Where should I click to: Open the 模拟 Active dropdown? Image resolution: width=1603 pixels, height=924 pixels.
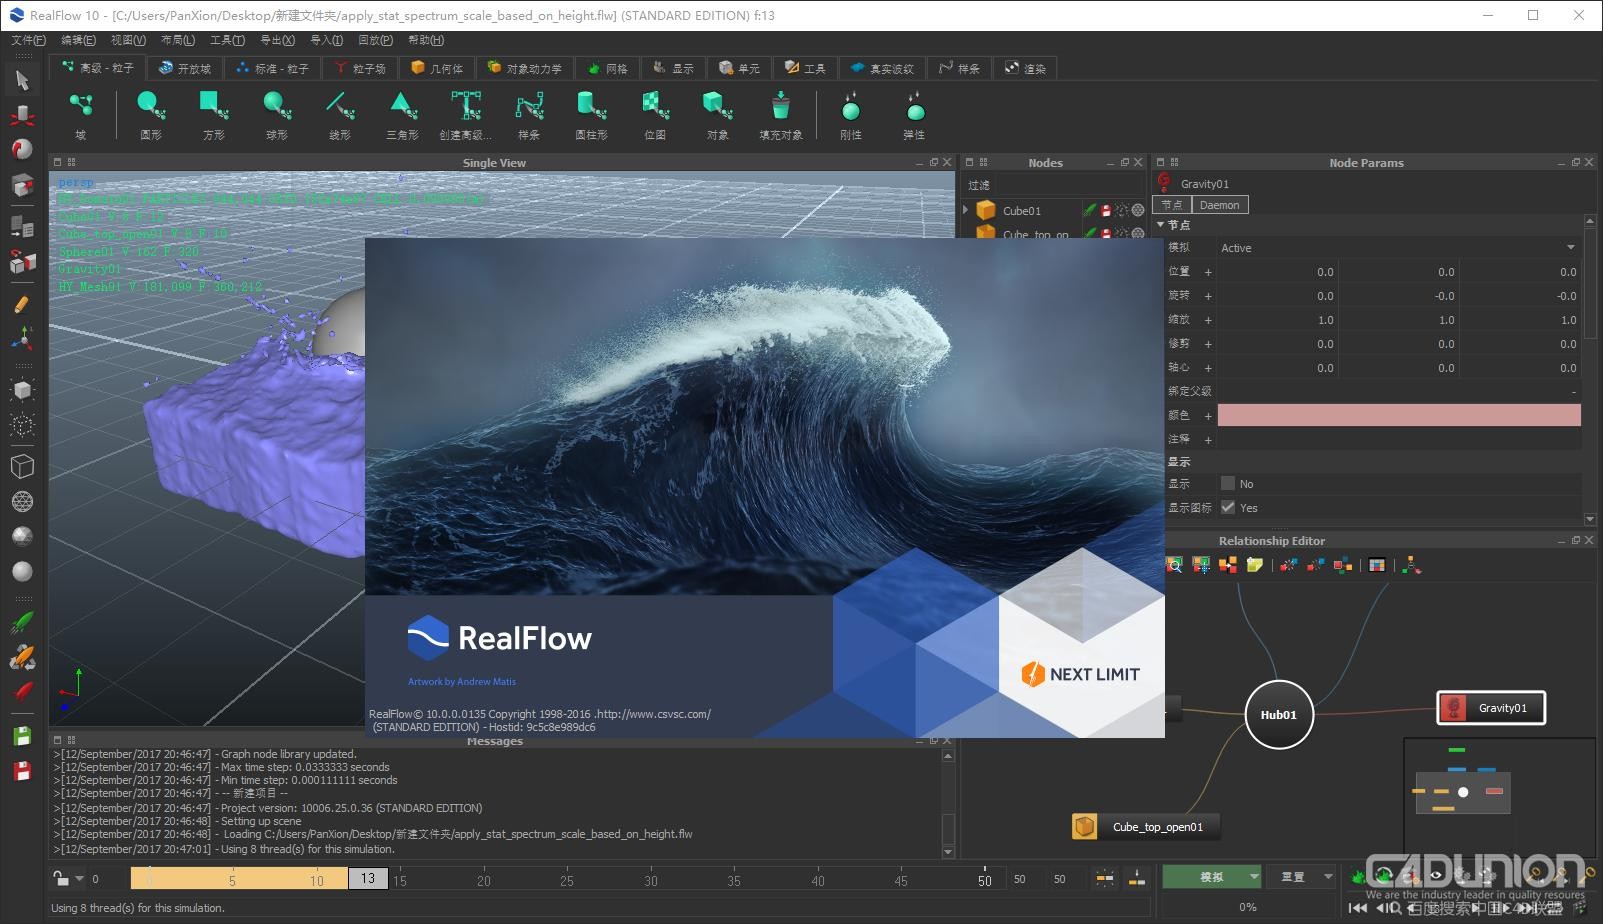[1398, 248]
